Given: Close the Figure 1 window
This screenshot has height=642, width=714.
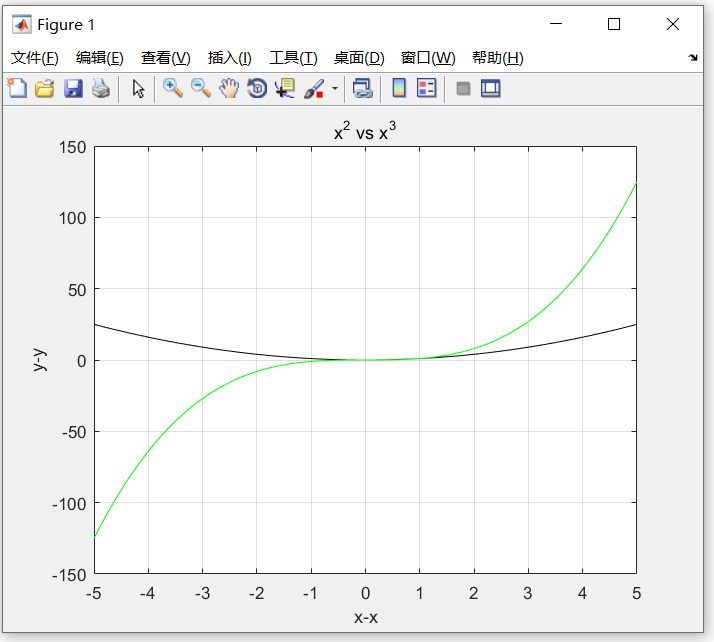Looking at the screenshot, I should 673,24.
